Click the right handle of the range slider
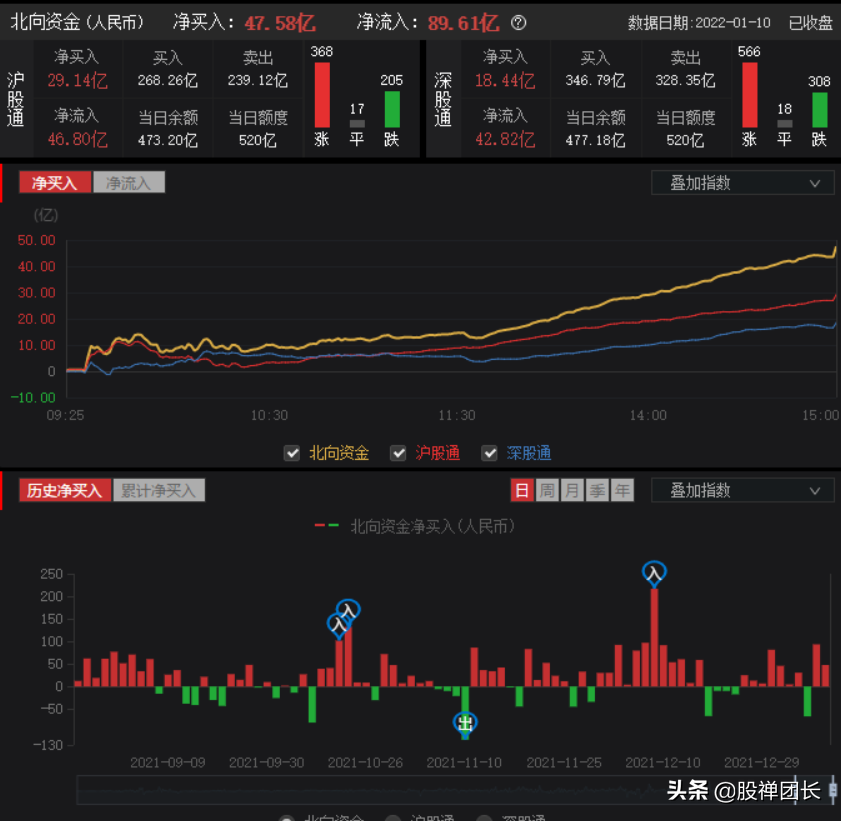The image size is (841, 821). click(x=833, y=789)
